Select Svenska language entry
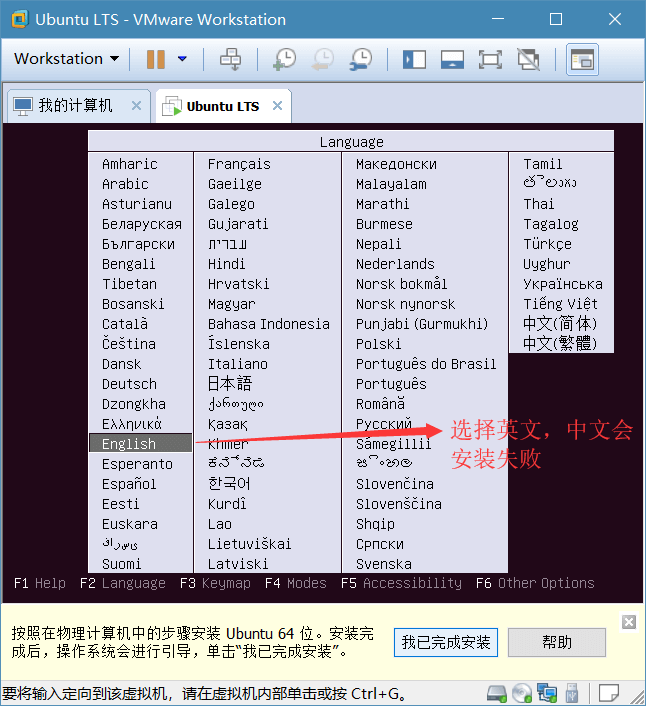The image size is (646, 706). (384, 564)
